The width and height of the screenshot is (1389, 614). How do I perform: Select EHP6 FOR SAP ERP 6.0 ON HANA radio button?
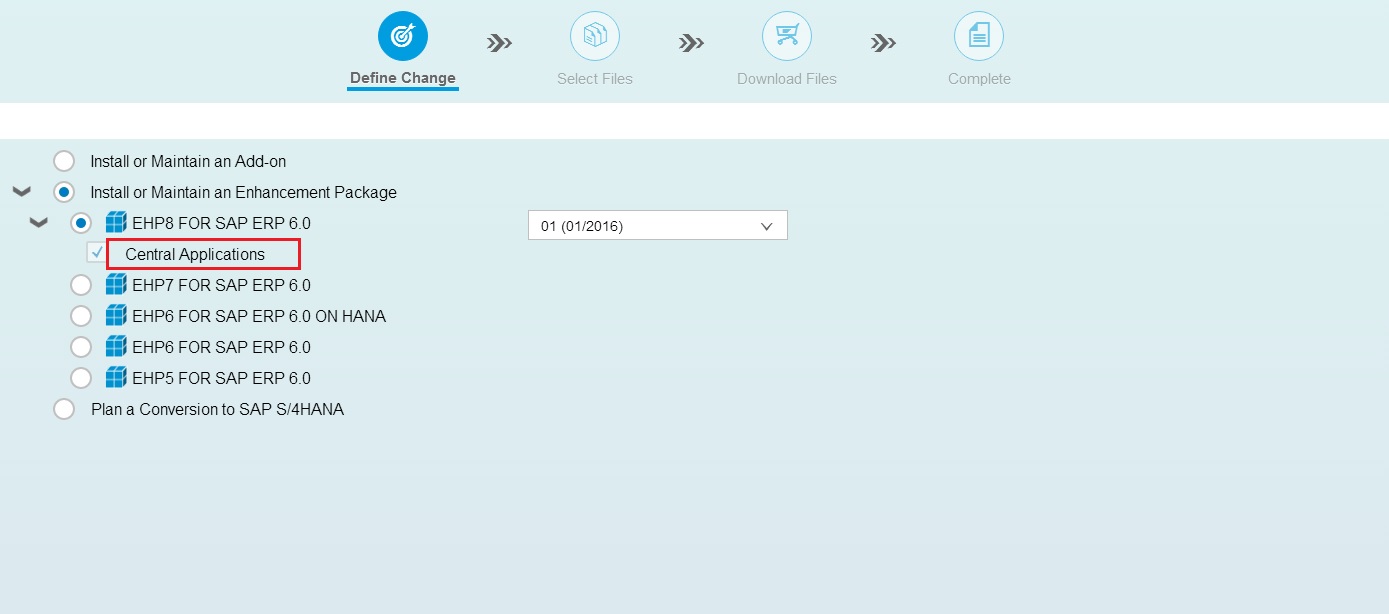coord(81,316)
